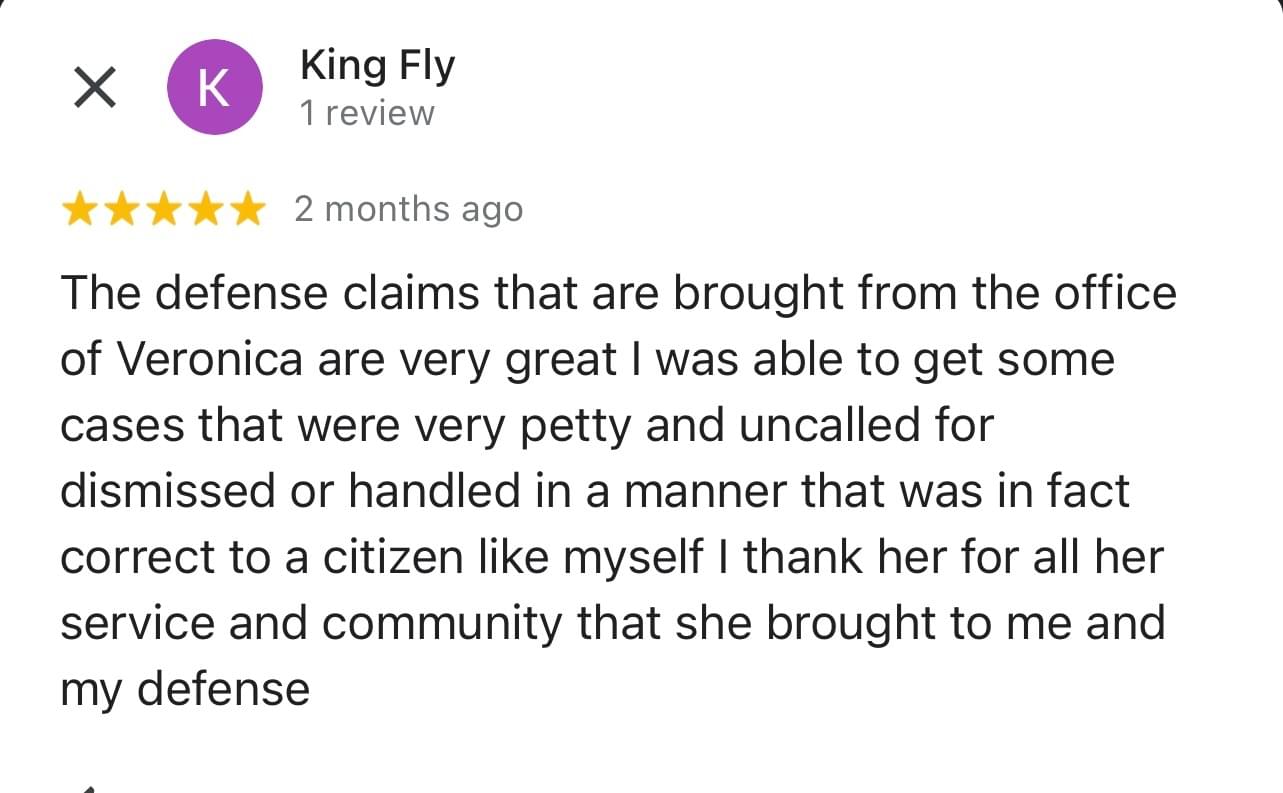Click the first yellow rating star
1283x793 pixels.
[80, 210]
